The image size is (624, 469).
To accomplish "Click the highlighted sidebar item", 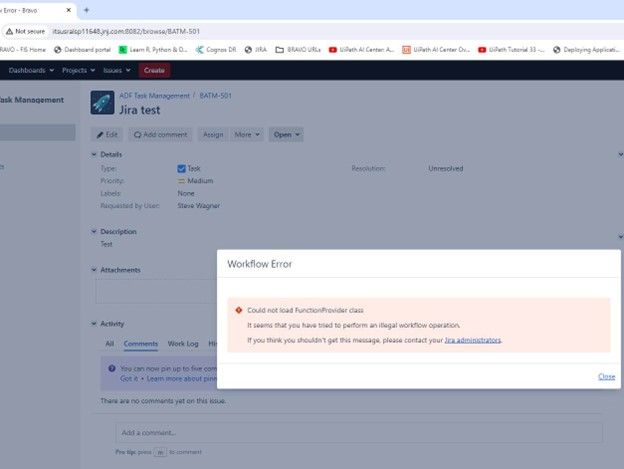I will (37, 132).
